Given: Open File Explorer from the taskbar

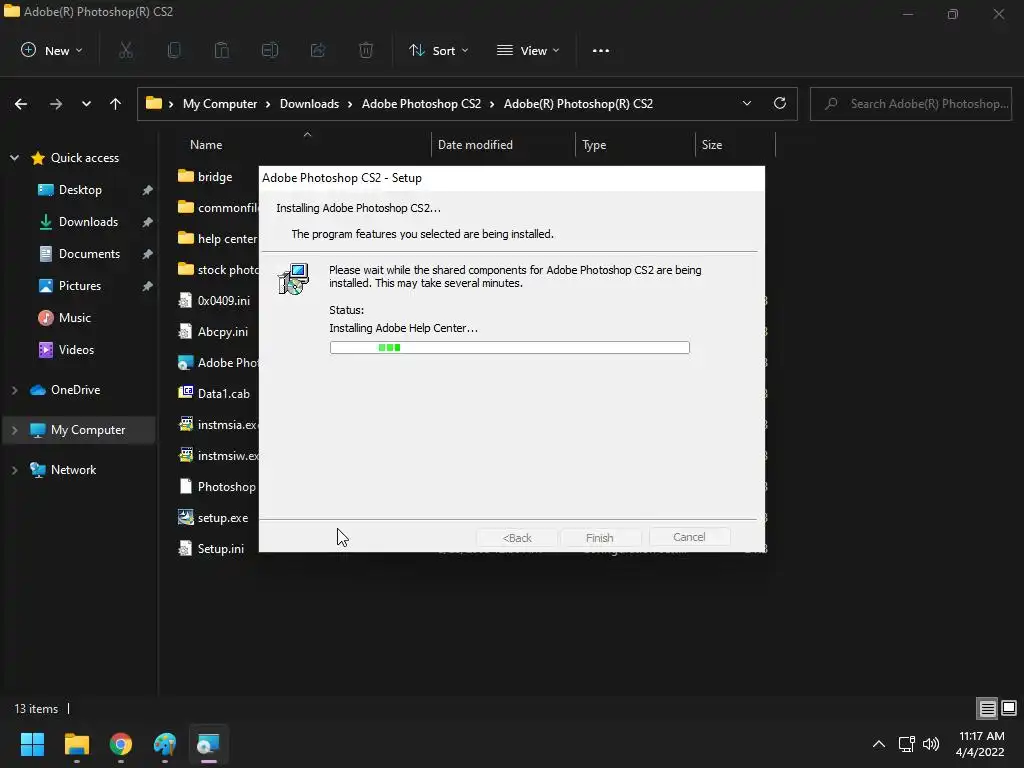Looking at the screenshot, I should click(x=76, y=744).
